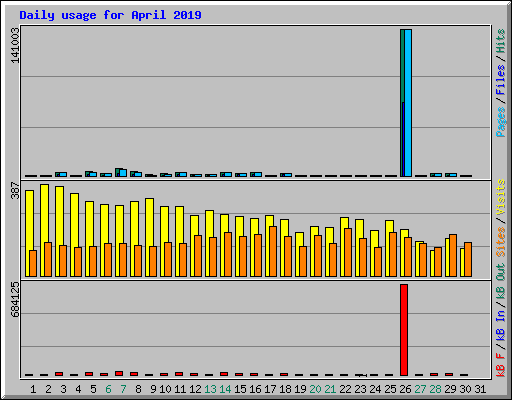The height and width of the screenshot is (400, 512).
Task: Click the small red kB bar for day 7
Action: [x=119, y=373]
